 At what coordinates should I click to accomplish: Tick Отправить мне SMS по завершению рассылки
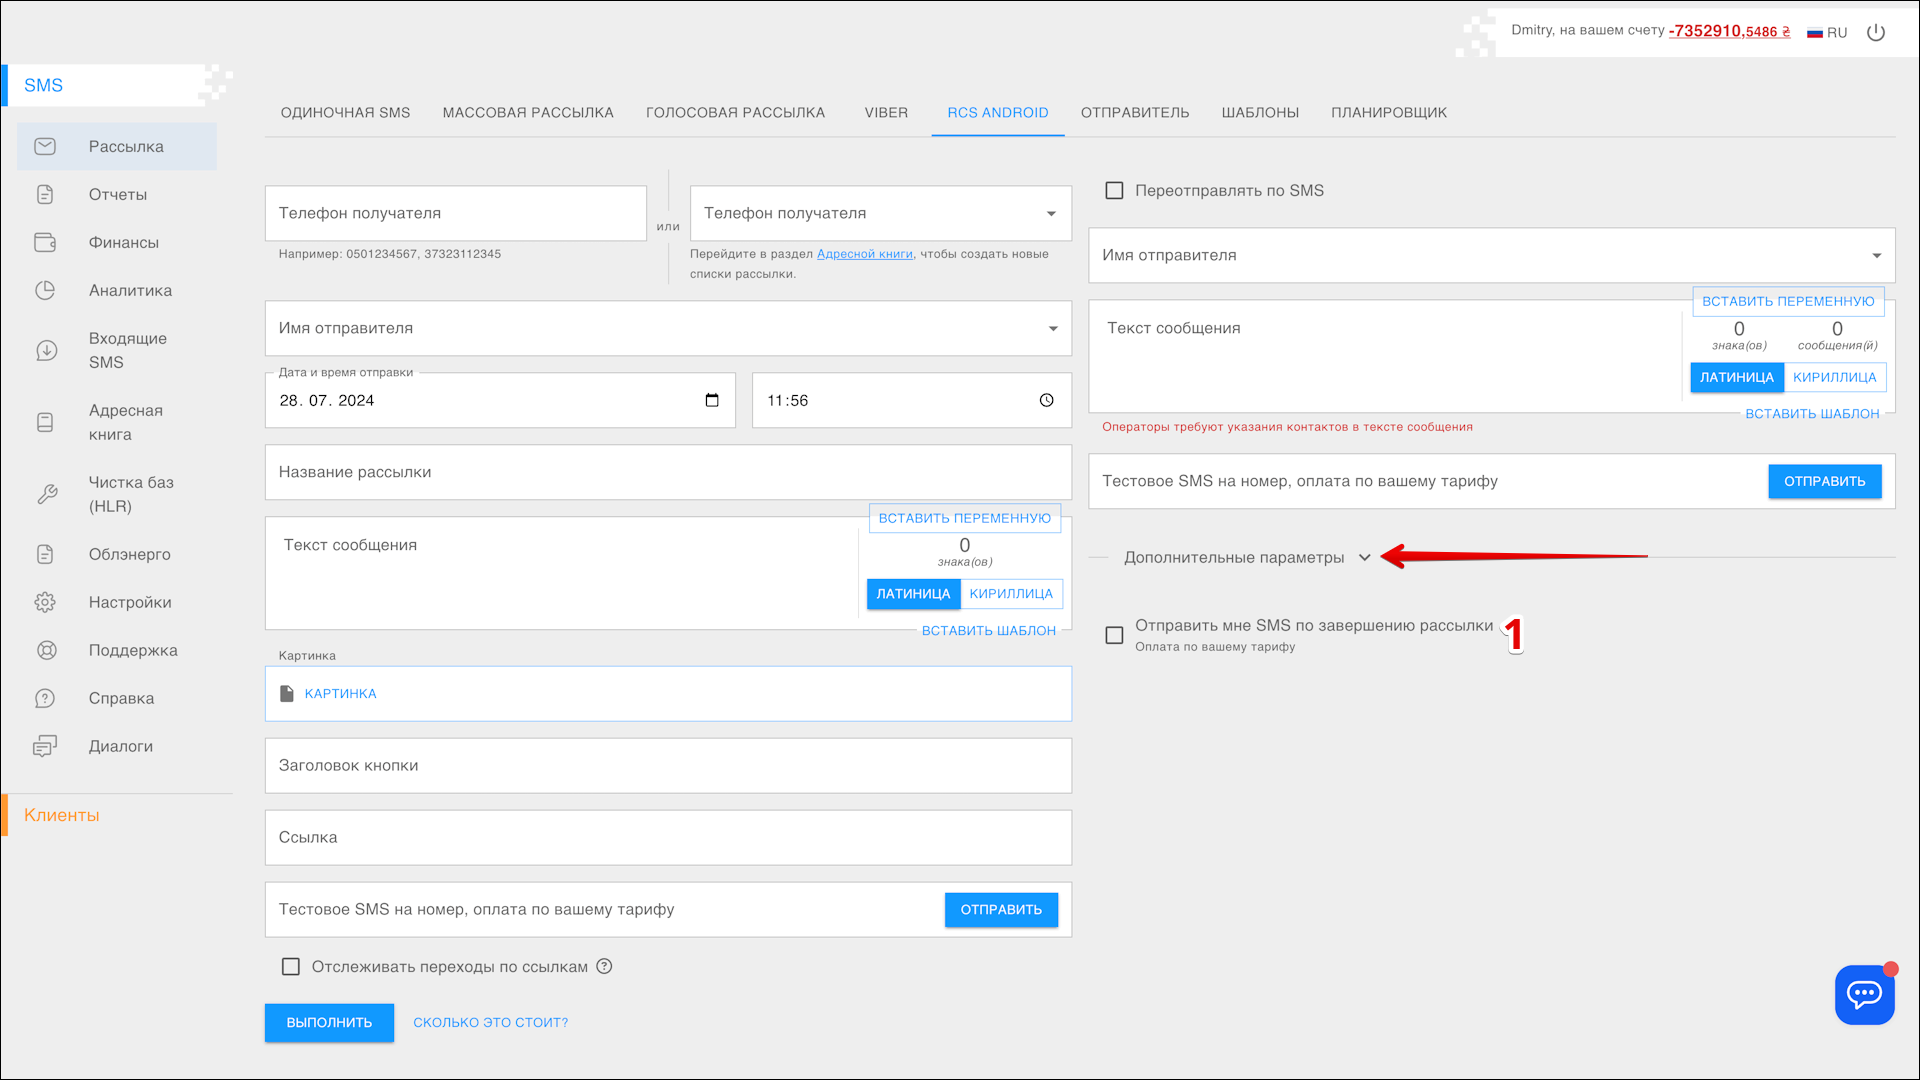1114,635
